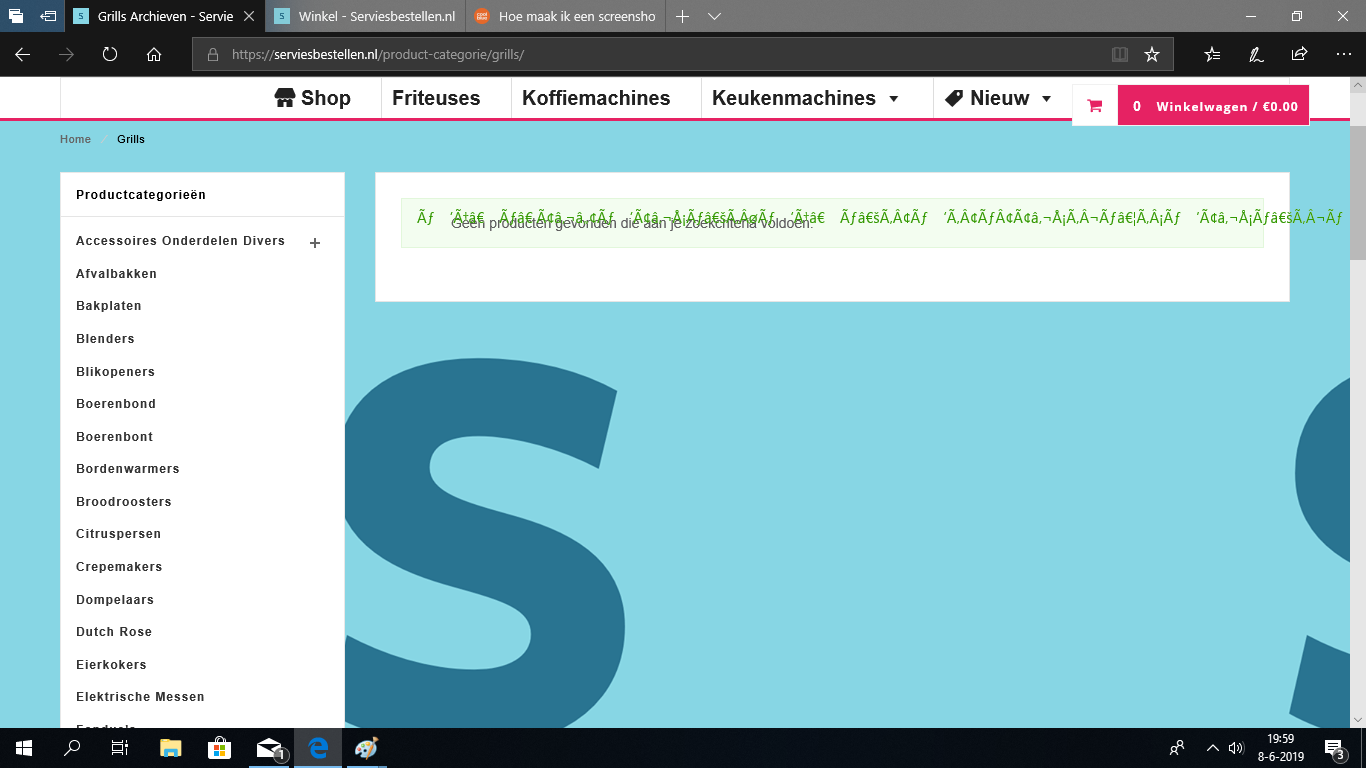Add notes with the pen icon
Viewport: 1366px width, 768px height.
(x=1256, y=54)
